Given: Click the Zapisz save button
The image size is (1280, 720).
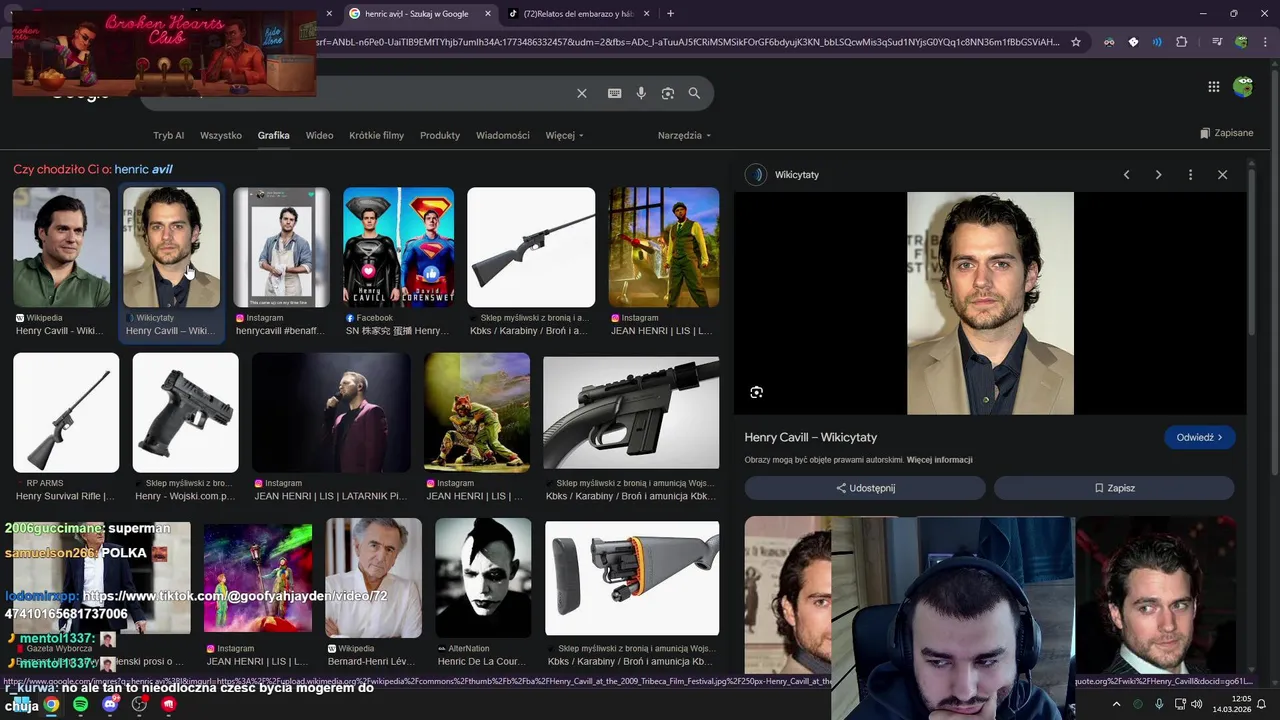Looking at the screenshot, I should point(1114,488).
